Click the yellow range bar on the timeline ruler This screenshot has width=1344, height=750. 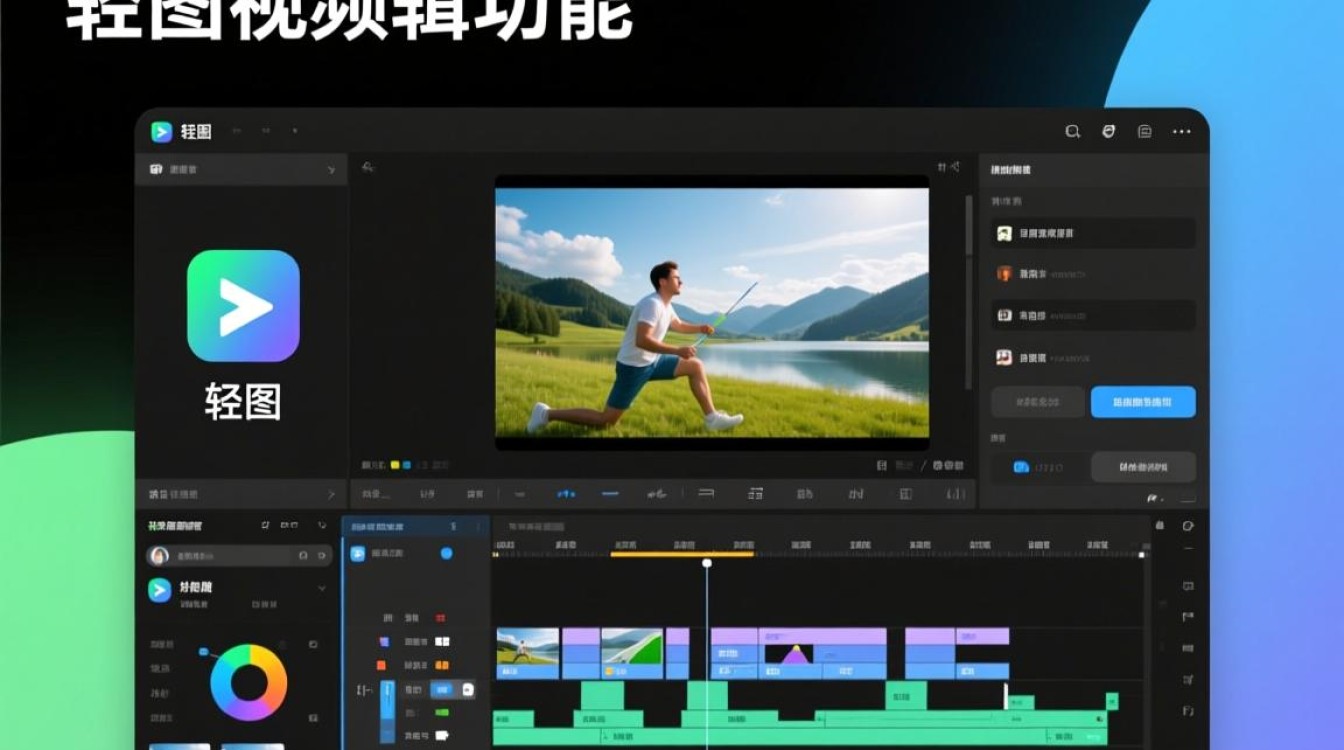click(682, 554)
